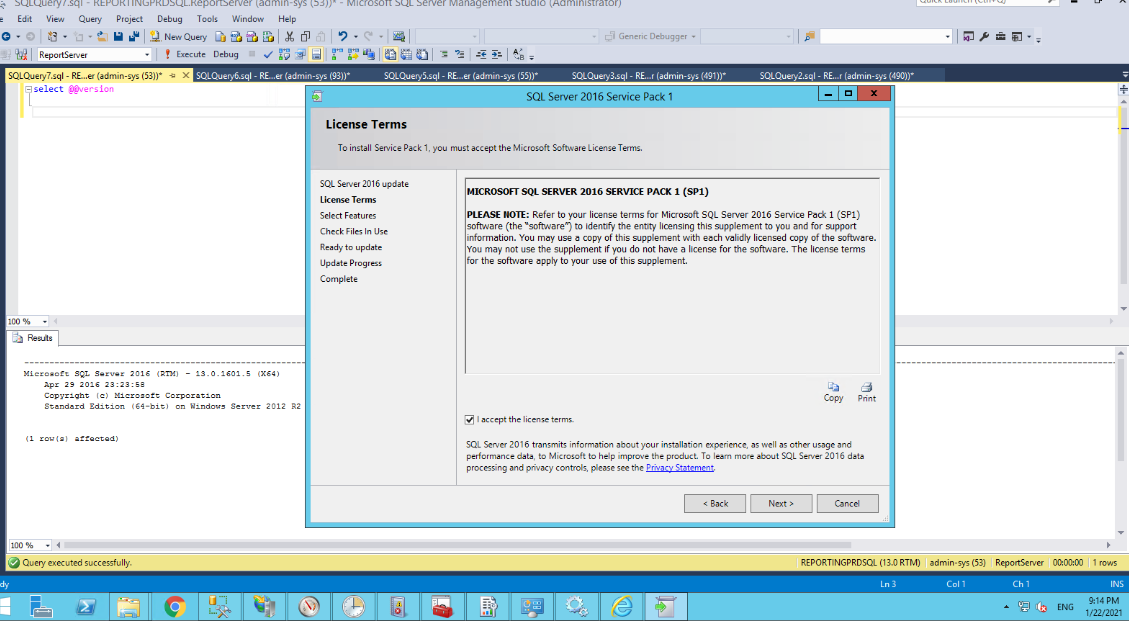Uncheck the 'I accept the license terms' checkbox
Image resolution: width=1129 pixels, height=621 pixels.
(x=469, y=419)
